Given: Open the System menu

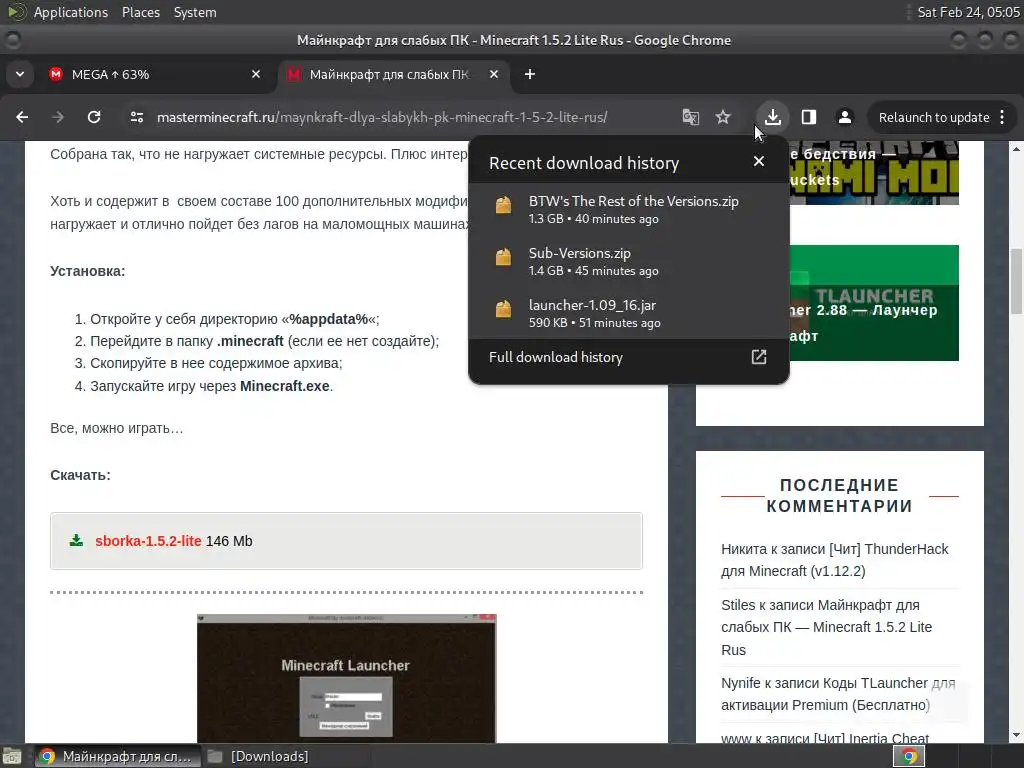Looking at the screenshot, I should (195, 12).
